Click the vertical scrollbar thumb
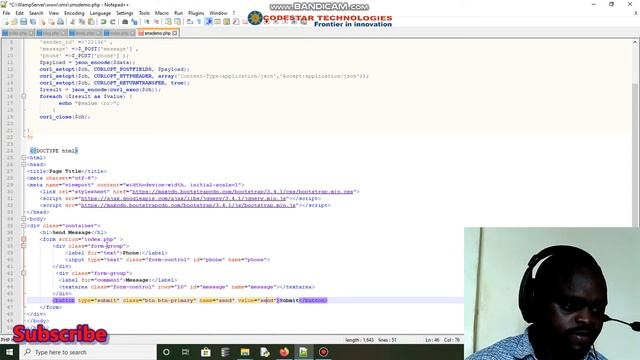The height and width of the screenshot is (360, 640). point(636,155)
